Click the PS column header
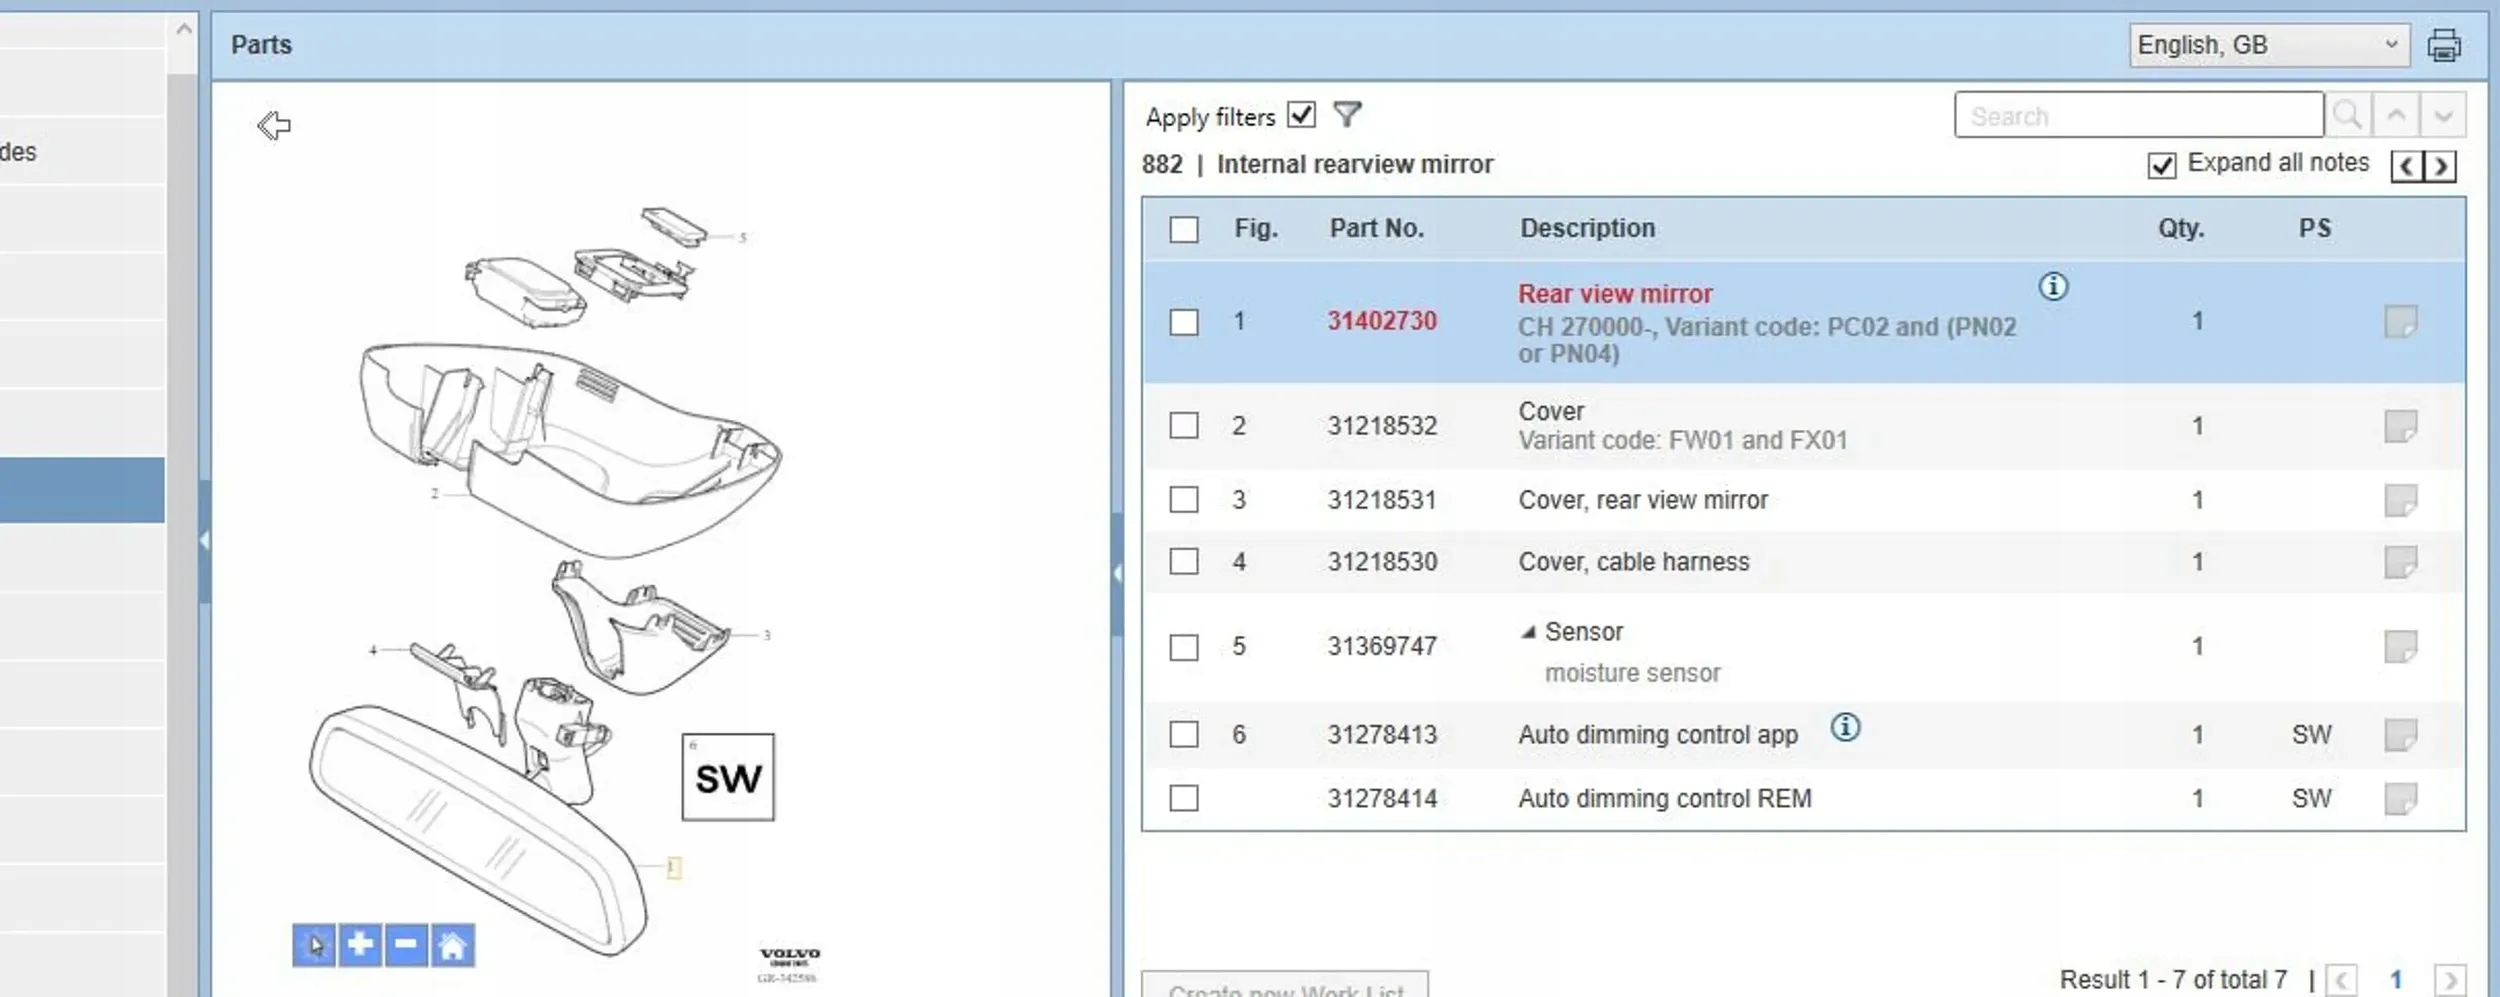 pos(2314,229)
